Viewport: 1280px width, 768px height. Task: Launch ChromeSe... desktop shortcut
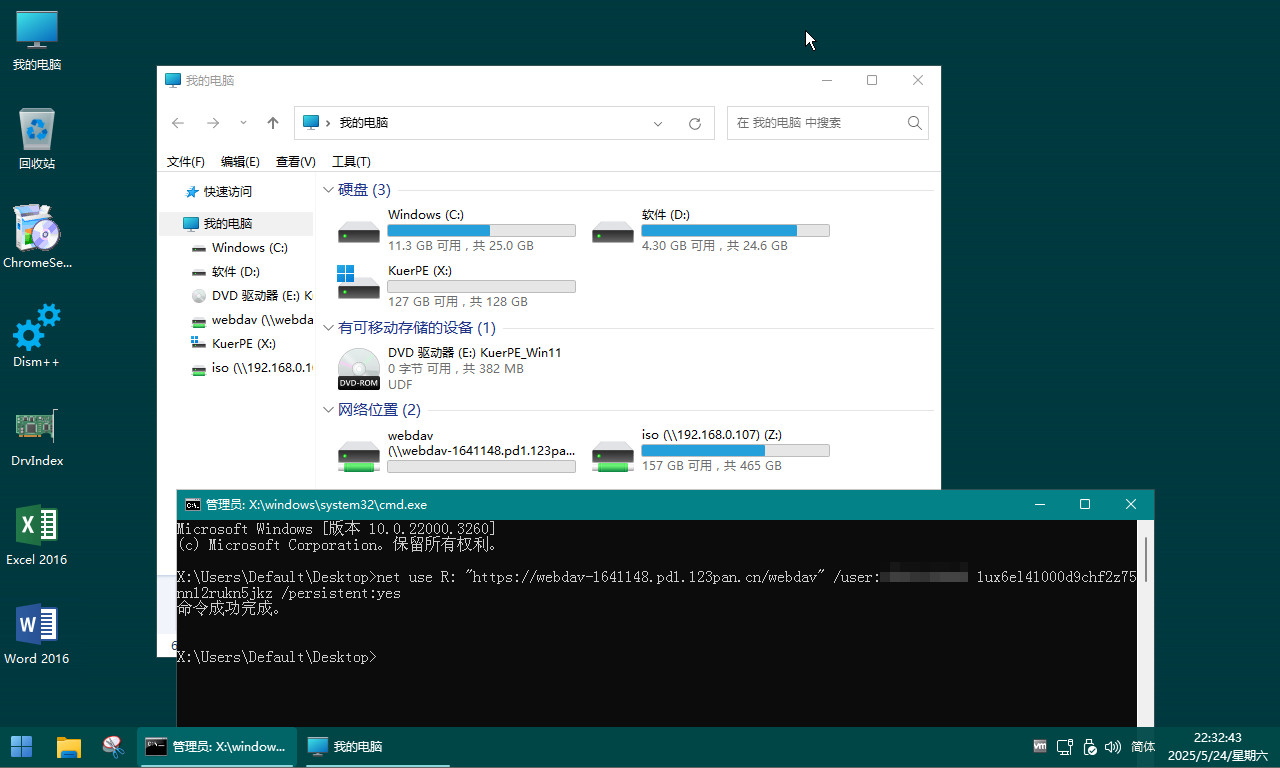tap(37, 238)
